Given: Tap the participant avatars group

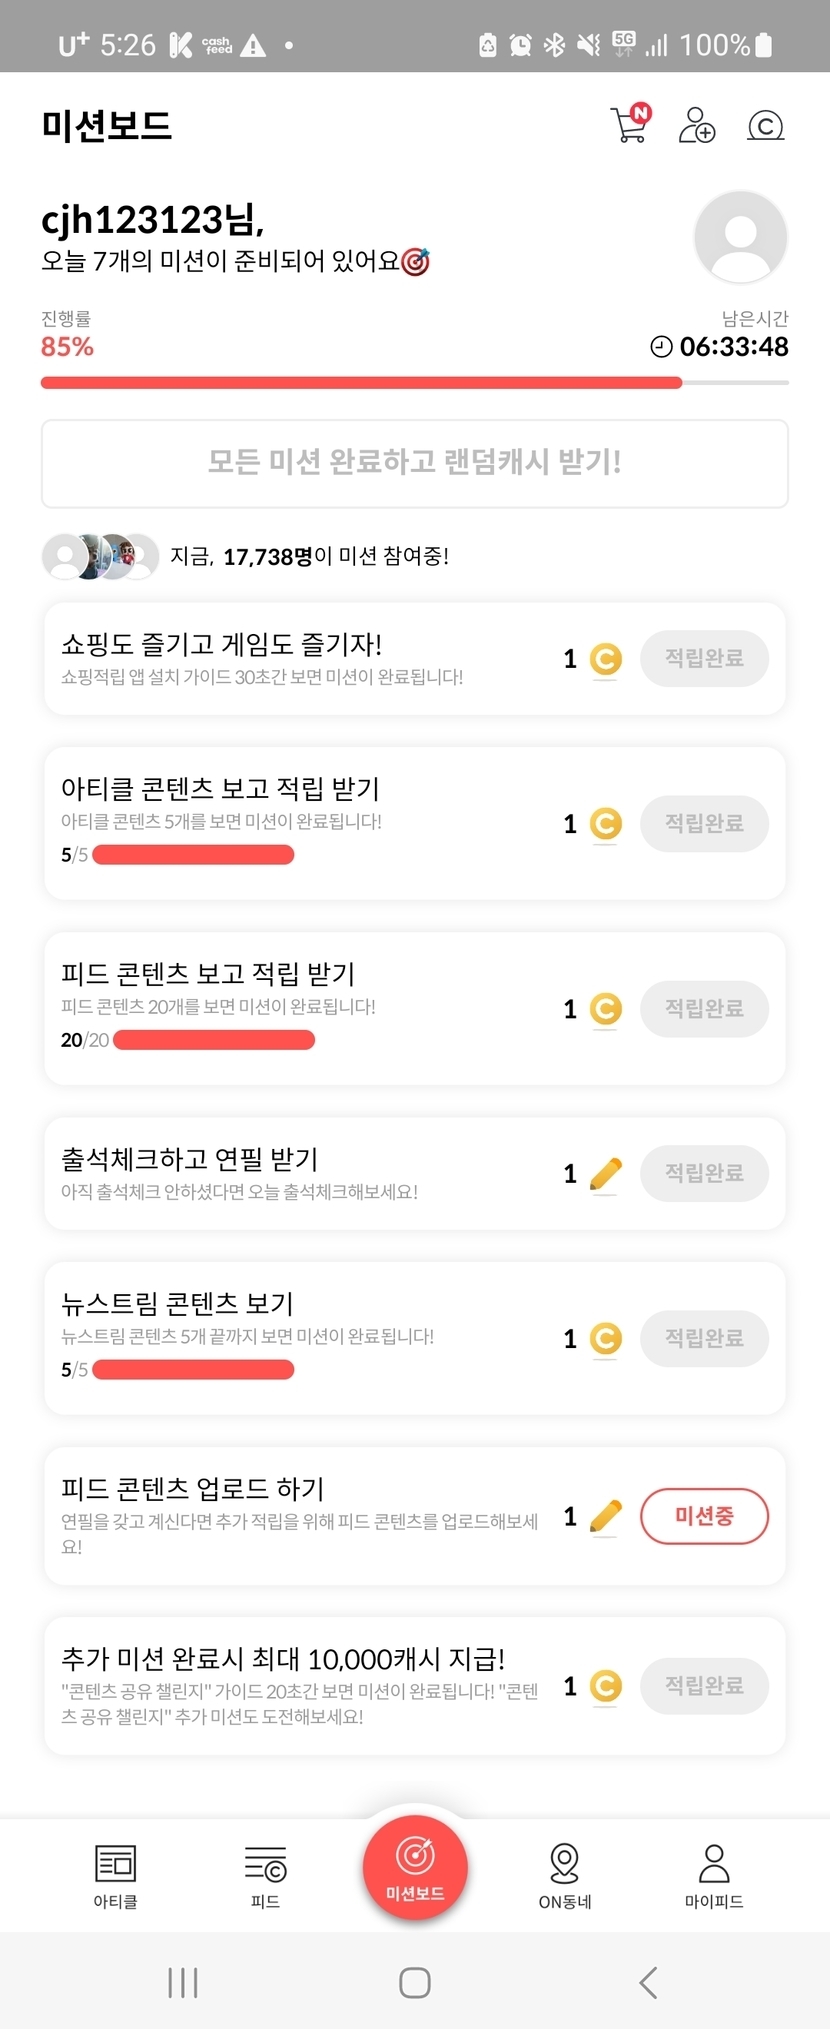Looking at the screenshot, I should click(x=100, y=556).
